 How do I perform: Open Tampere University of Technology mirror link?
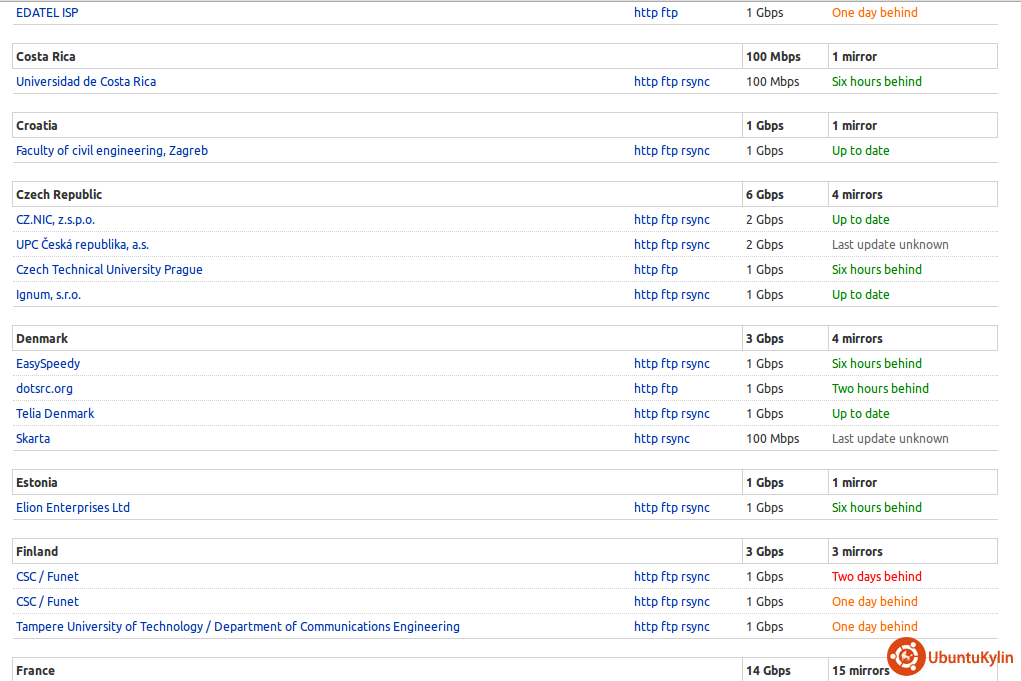click(x=238, y=627)
